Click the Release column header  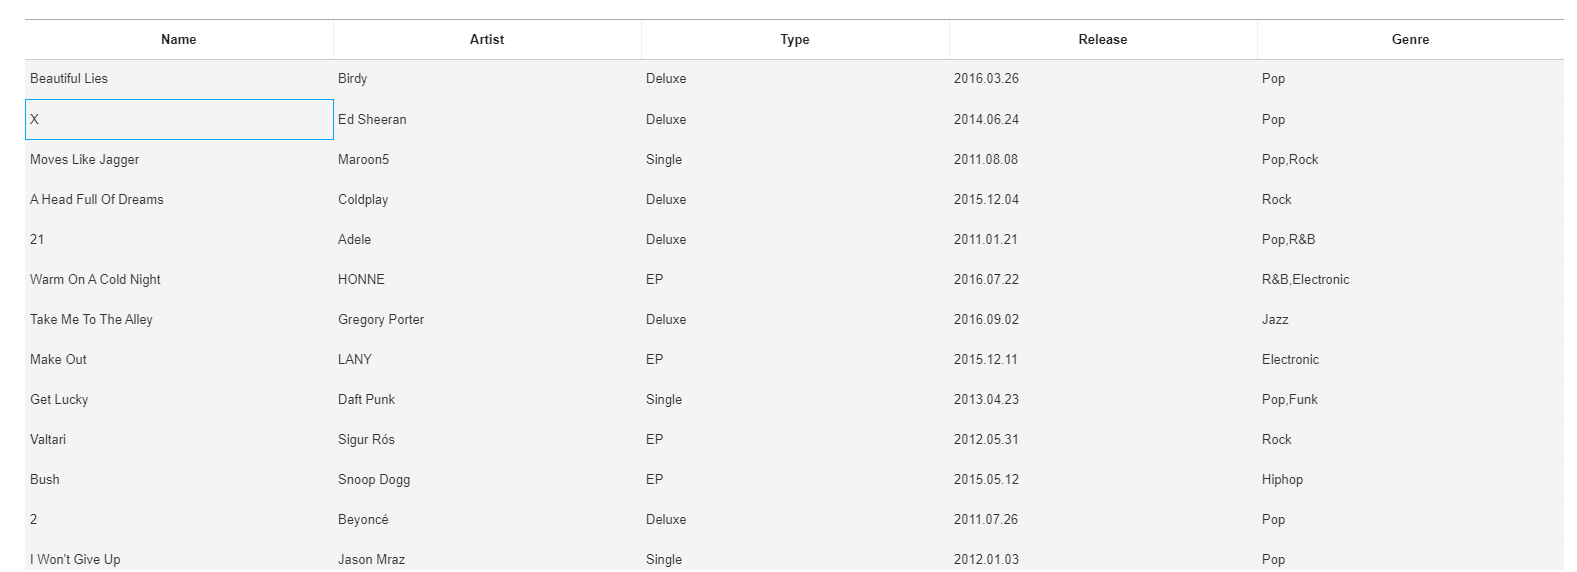click(x=1103, y=40)
